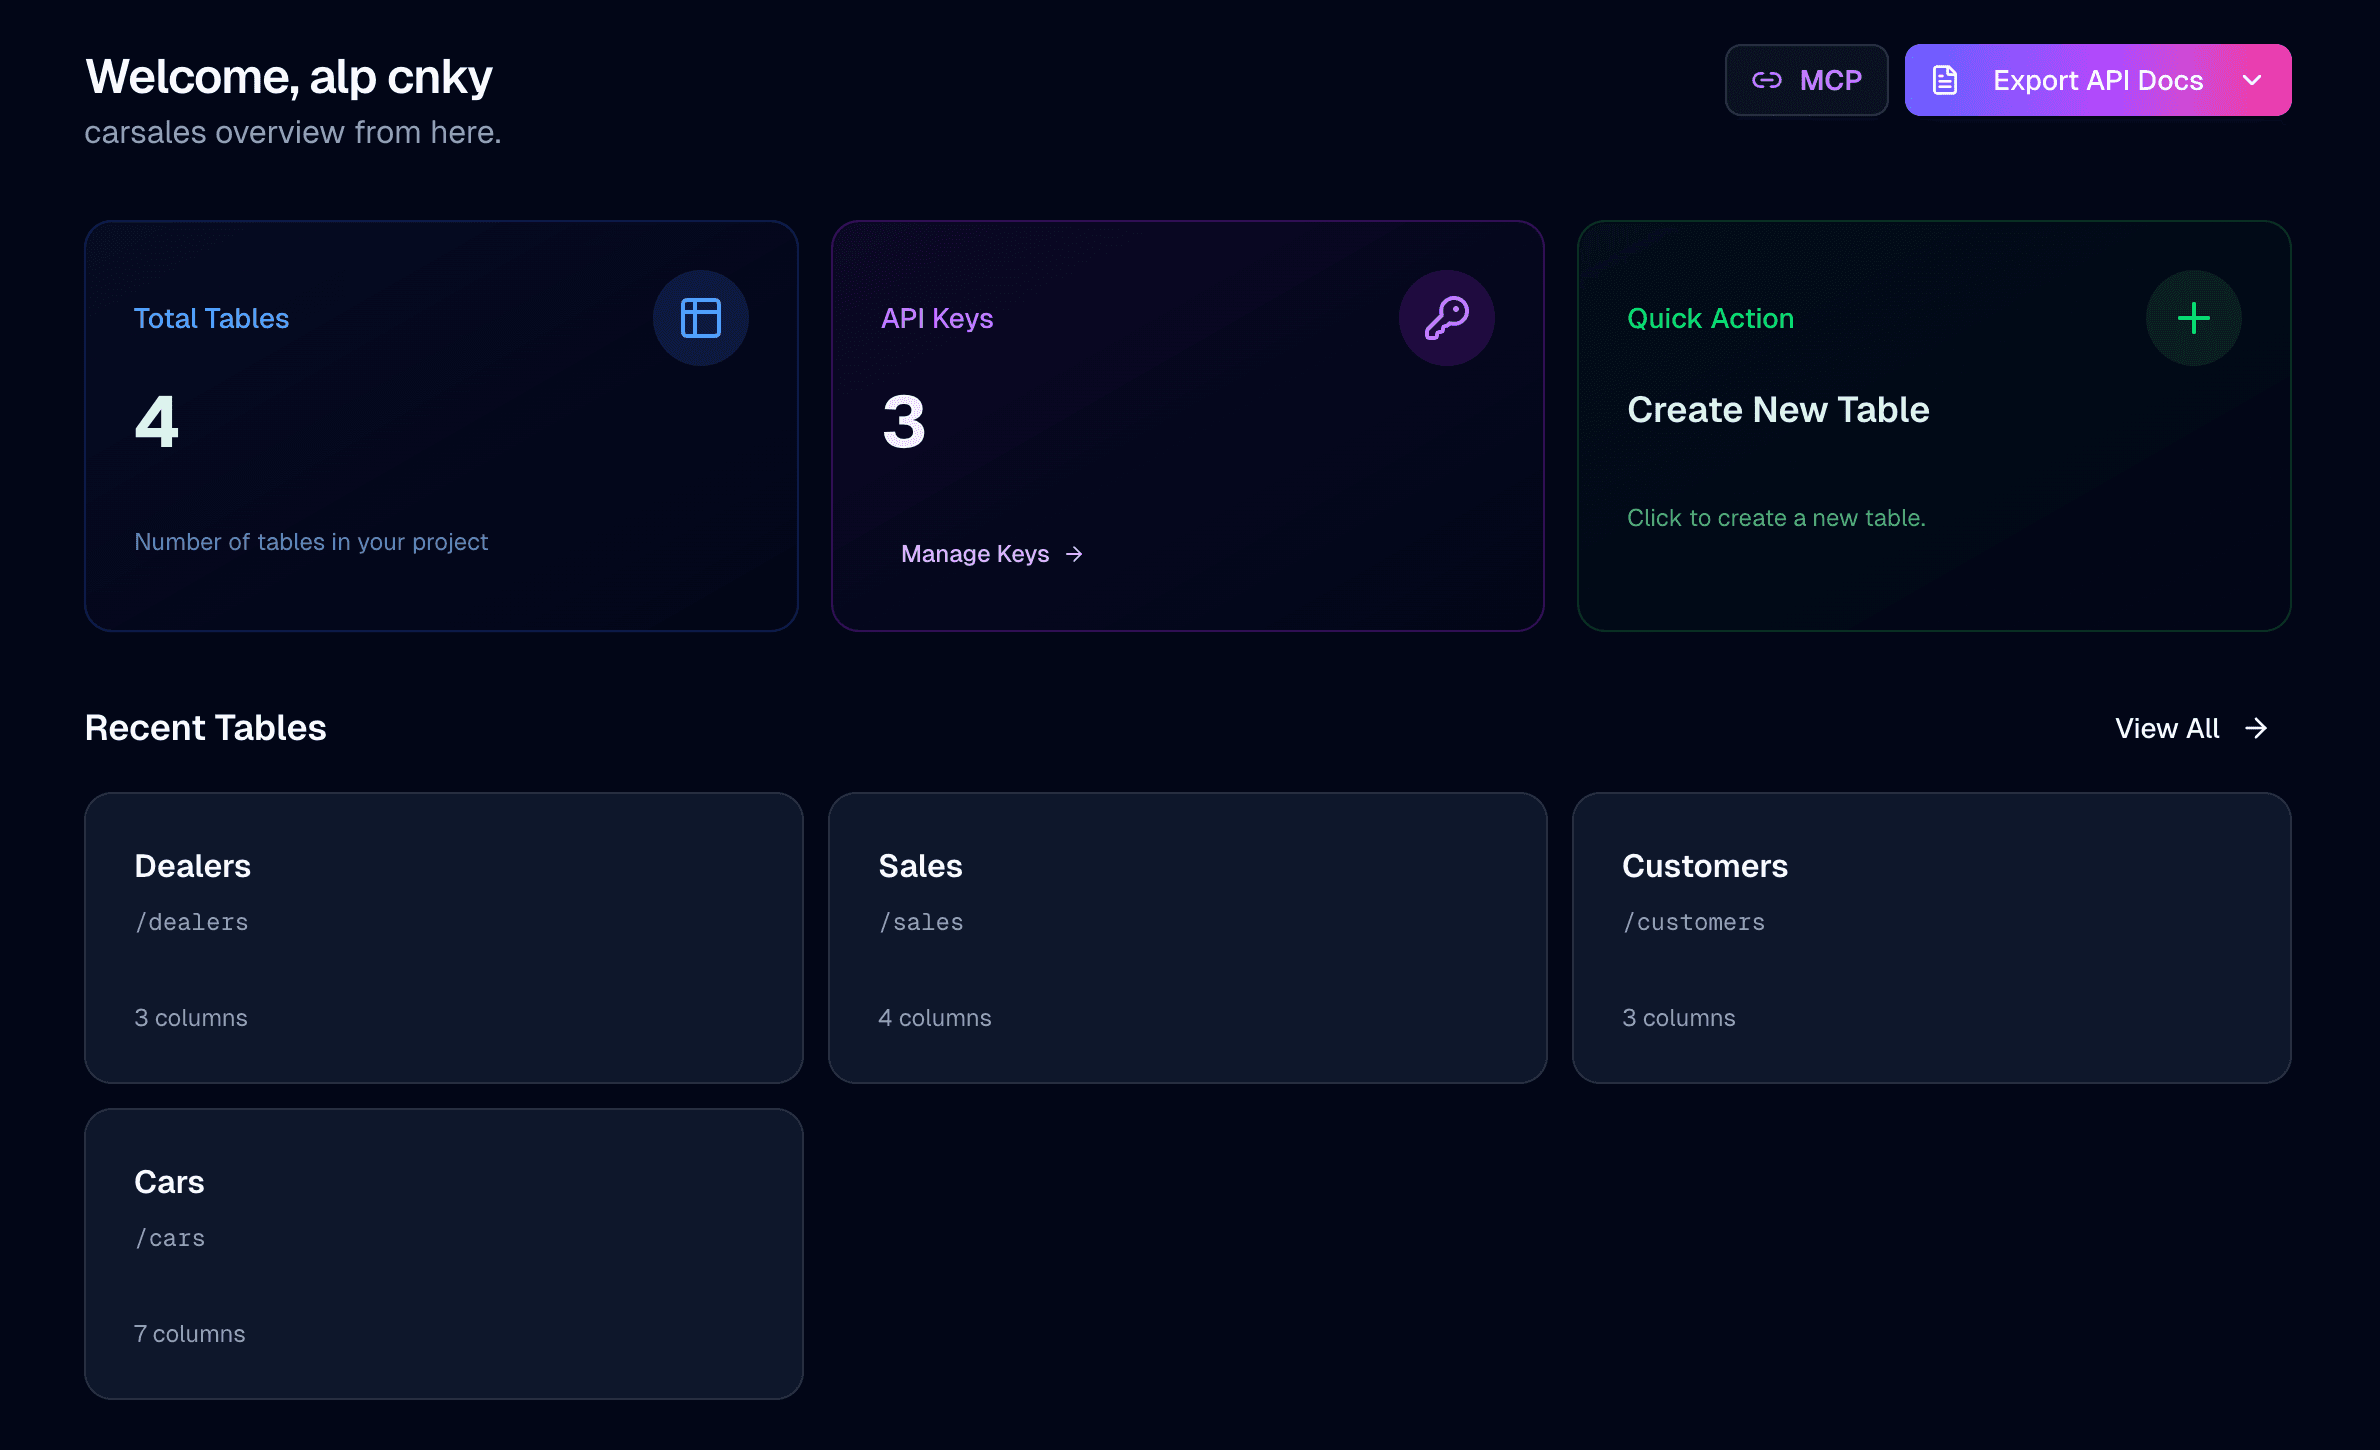The height and width of the screenshot is (1450, 2380).
Task: Click the green plus icon in Quick Action
Action: click(x=2193, y=318)
